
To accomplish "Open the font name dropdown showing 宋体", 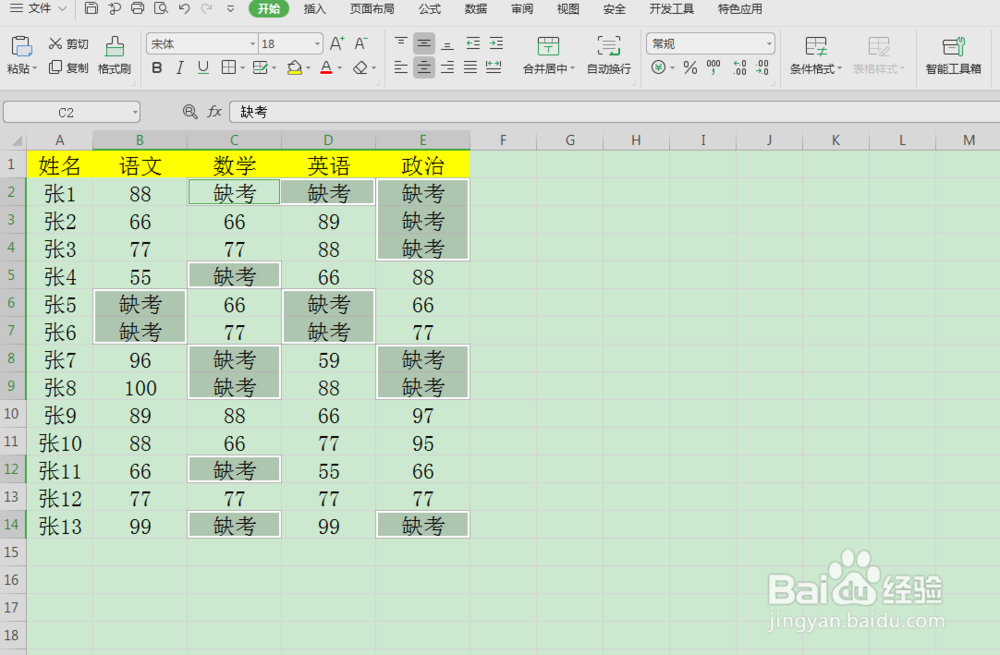I will coord(200,43).
